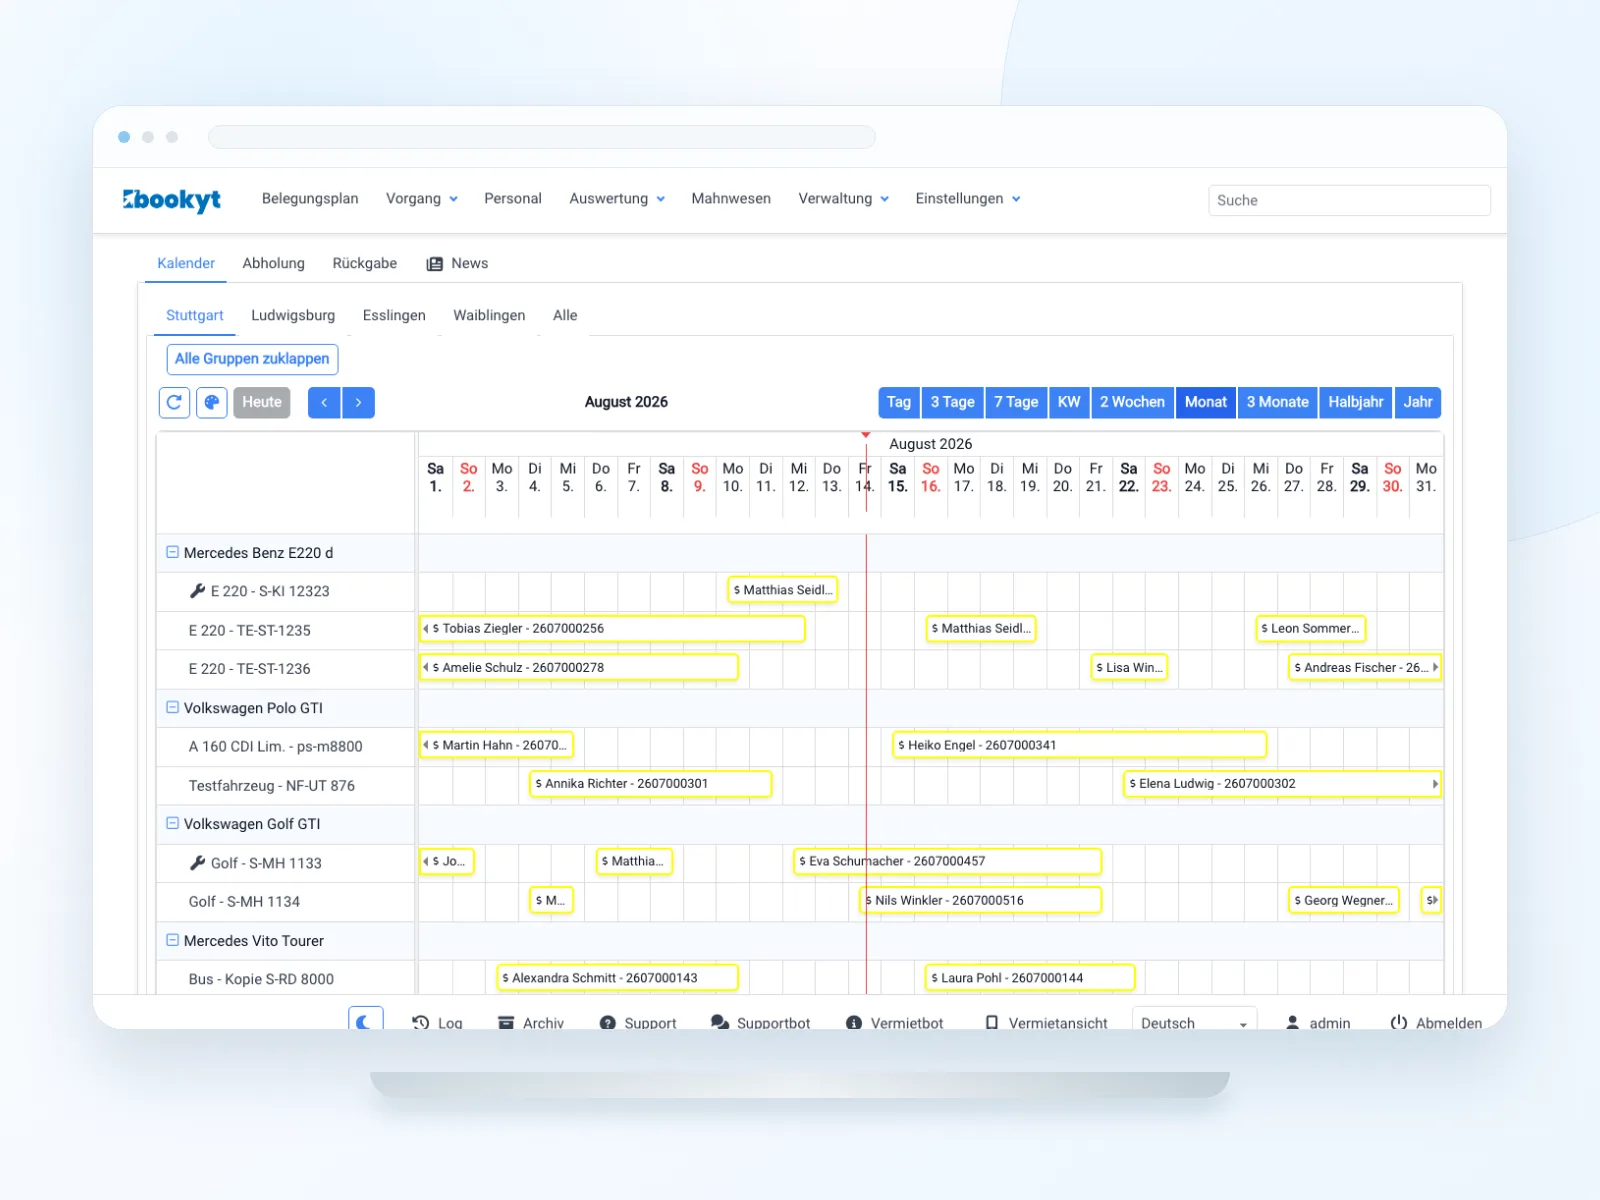Open Support in the footer bar
The height and width of the screenshot is (1200, 1600).
click(638, 1023)
